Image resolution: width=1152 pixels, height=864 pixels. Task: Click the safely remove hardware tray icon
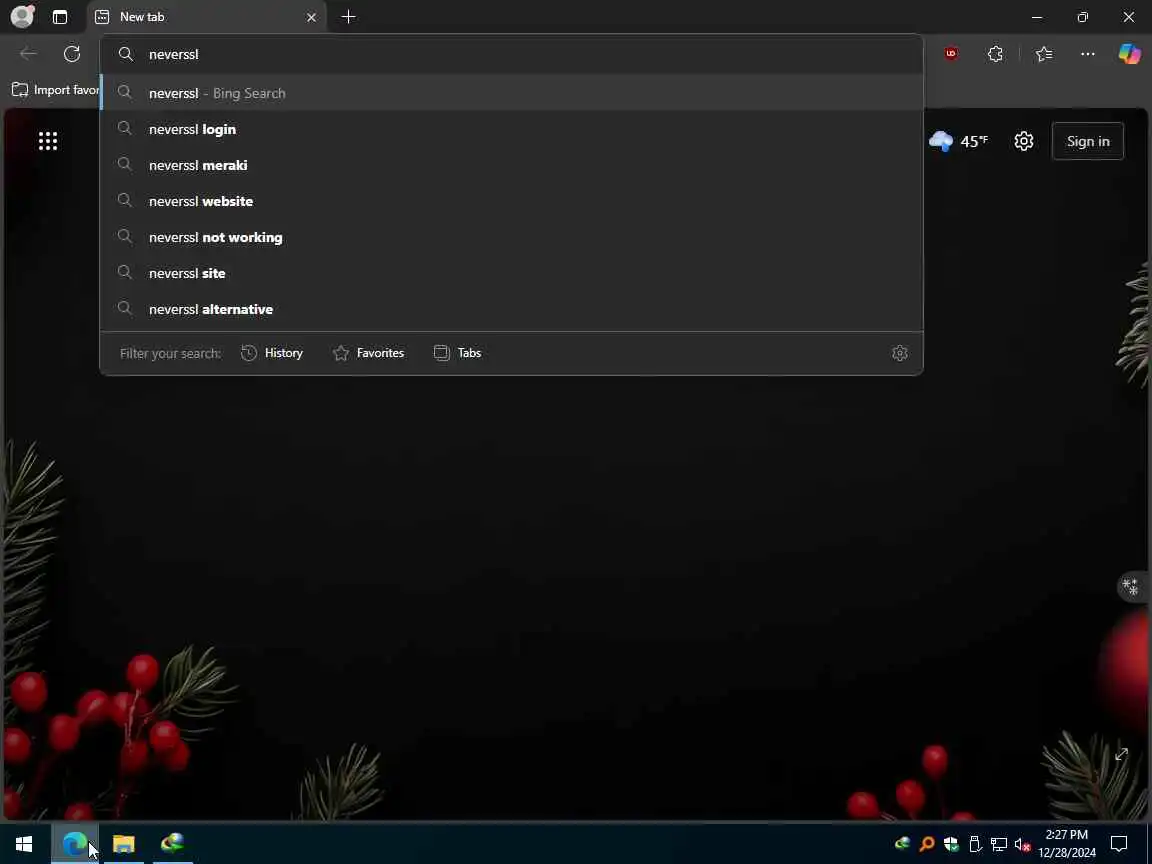975,844
